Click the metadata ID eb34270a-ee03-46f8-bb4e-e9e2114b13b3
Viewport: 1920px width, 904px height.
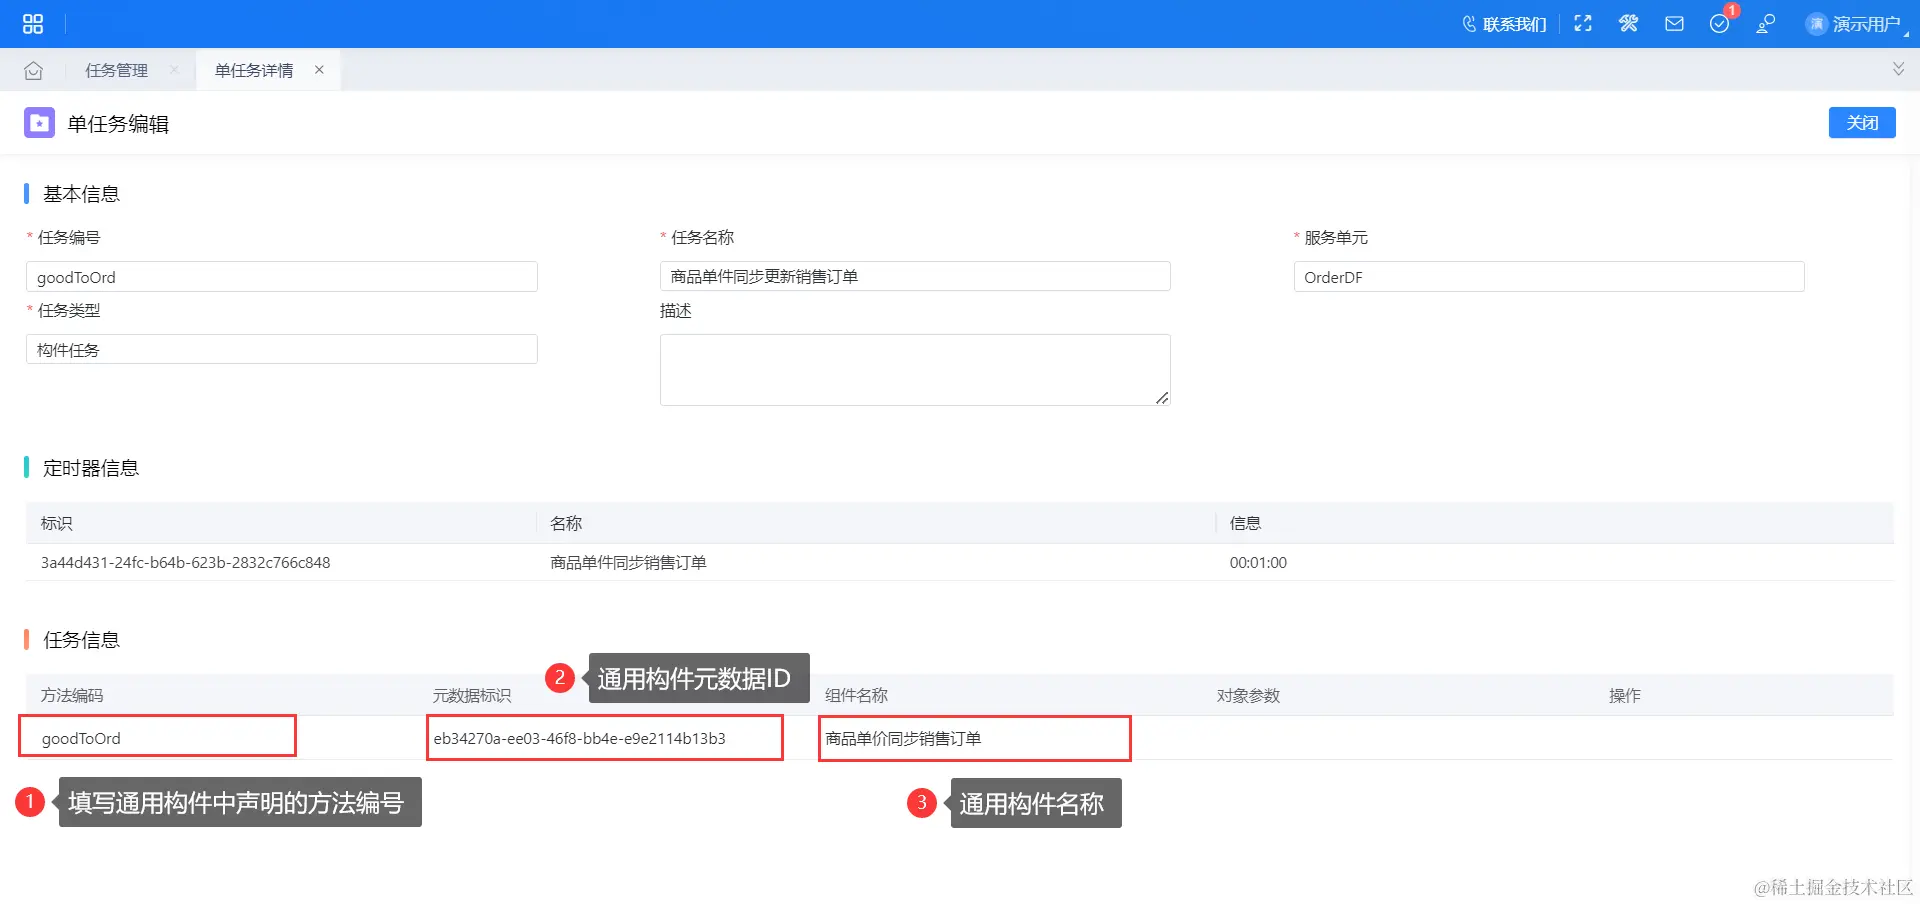[x=579, y=739]
